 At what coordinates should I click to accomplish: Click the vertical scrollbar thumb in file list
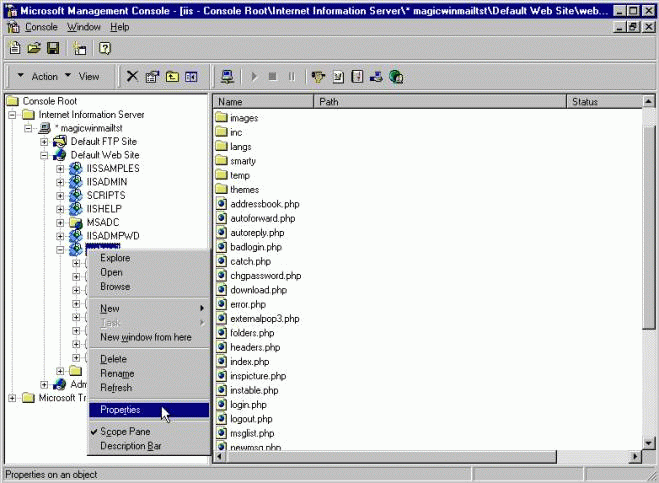coord(648,226)
